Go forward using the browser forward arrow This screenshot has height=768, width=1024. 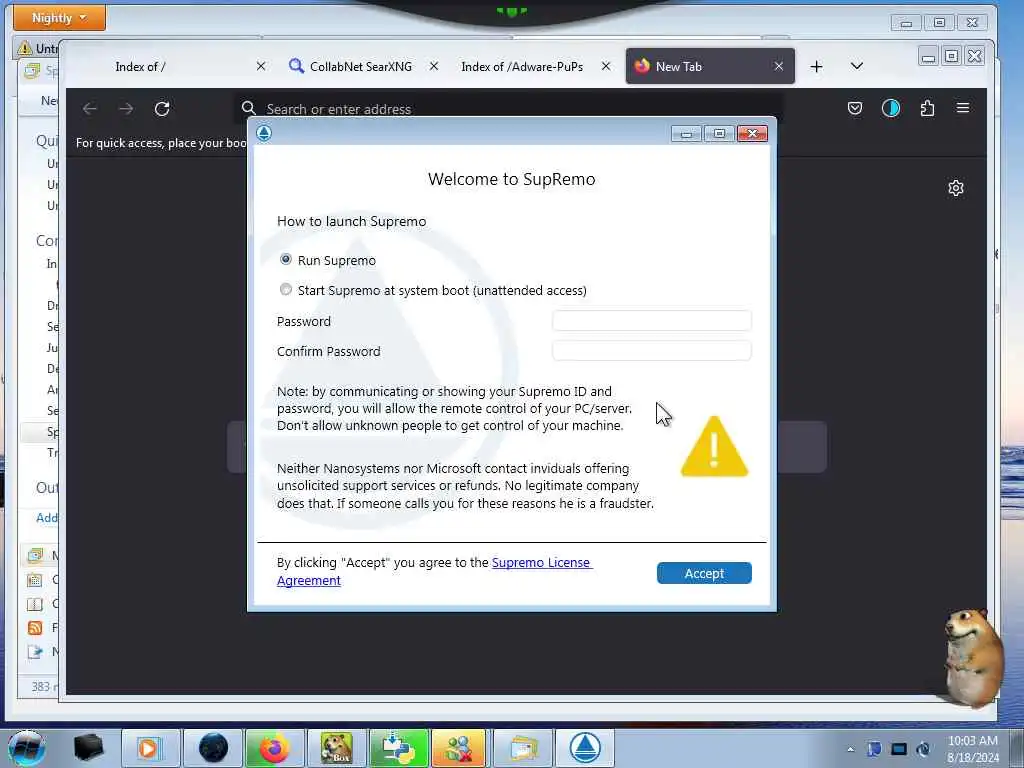click(126, 108)
